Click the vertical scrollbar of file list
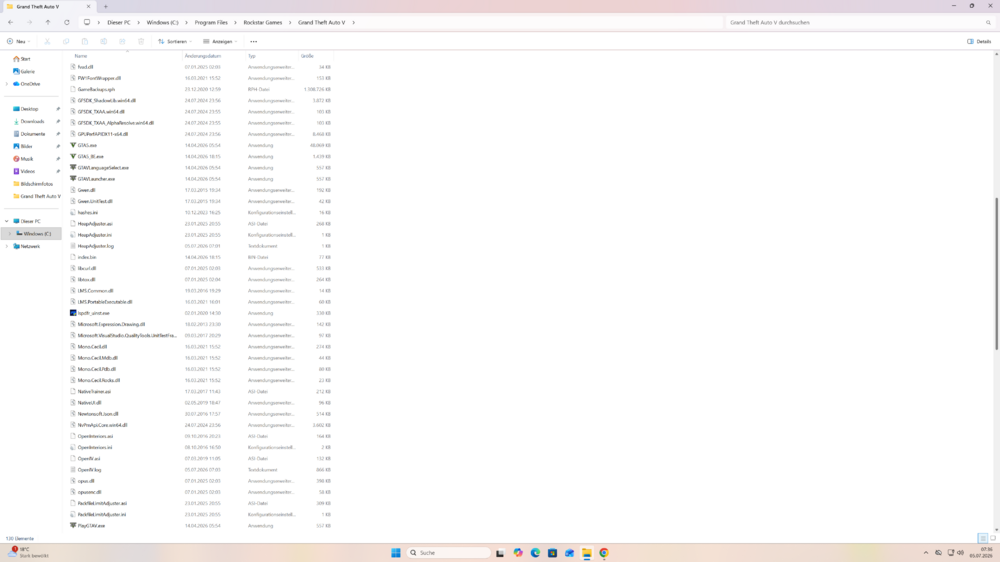 [997, 274]
